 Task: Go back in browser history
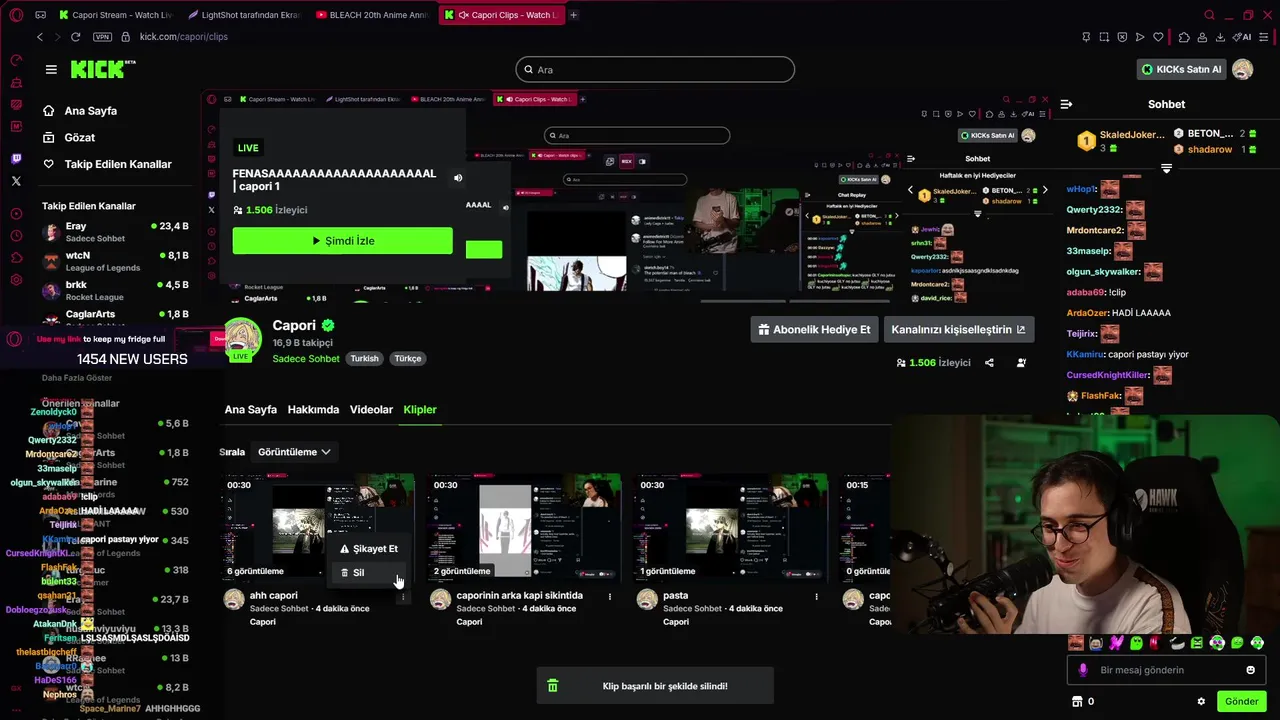coord(40,37)
